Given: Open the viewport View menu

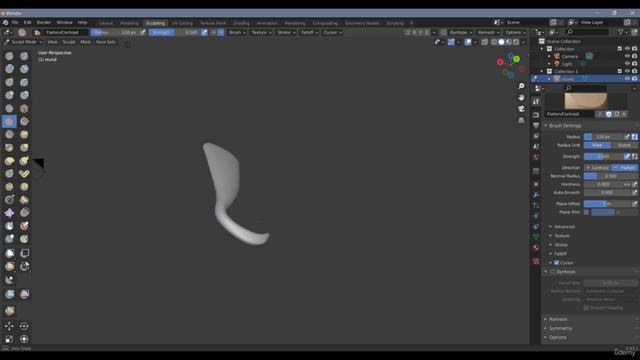Looking at the screenshot, I should click(52, 42).
